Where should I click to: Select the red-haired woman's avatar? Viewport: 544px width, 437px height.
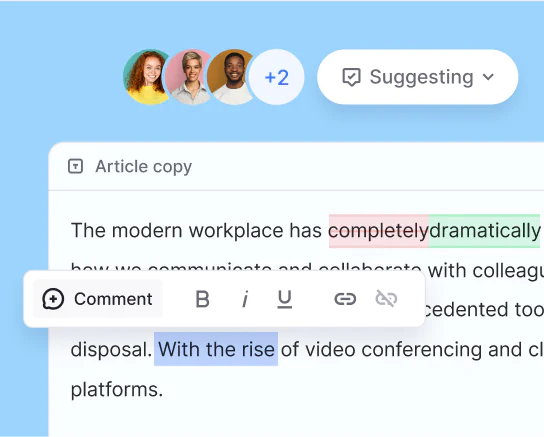146,77
